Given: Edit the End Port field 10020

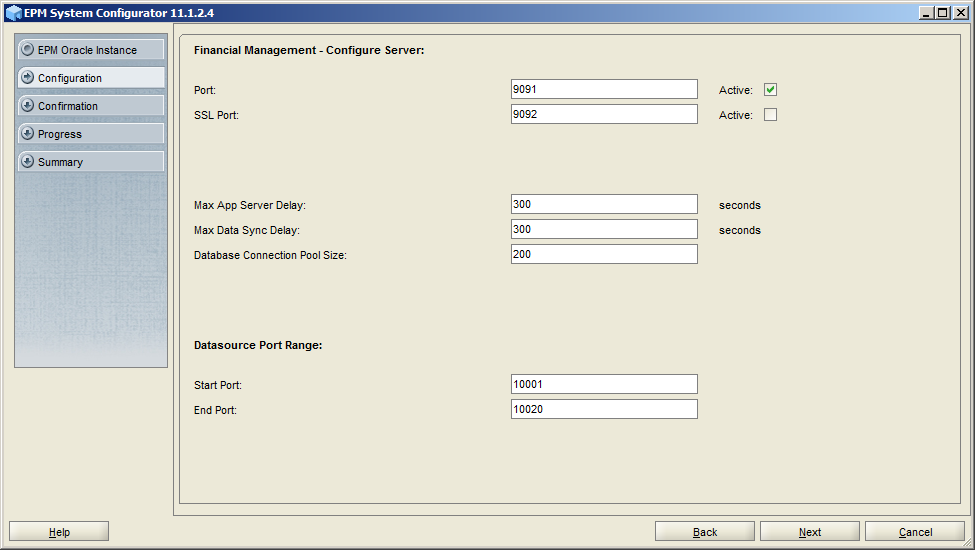Looking at the screenshot, I should click(604, 409).
